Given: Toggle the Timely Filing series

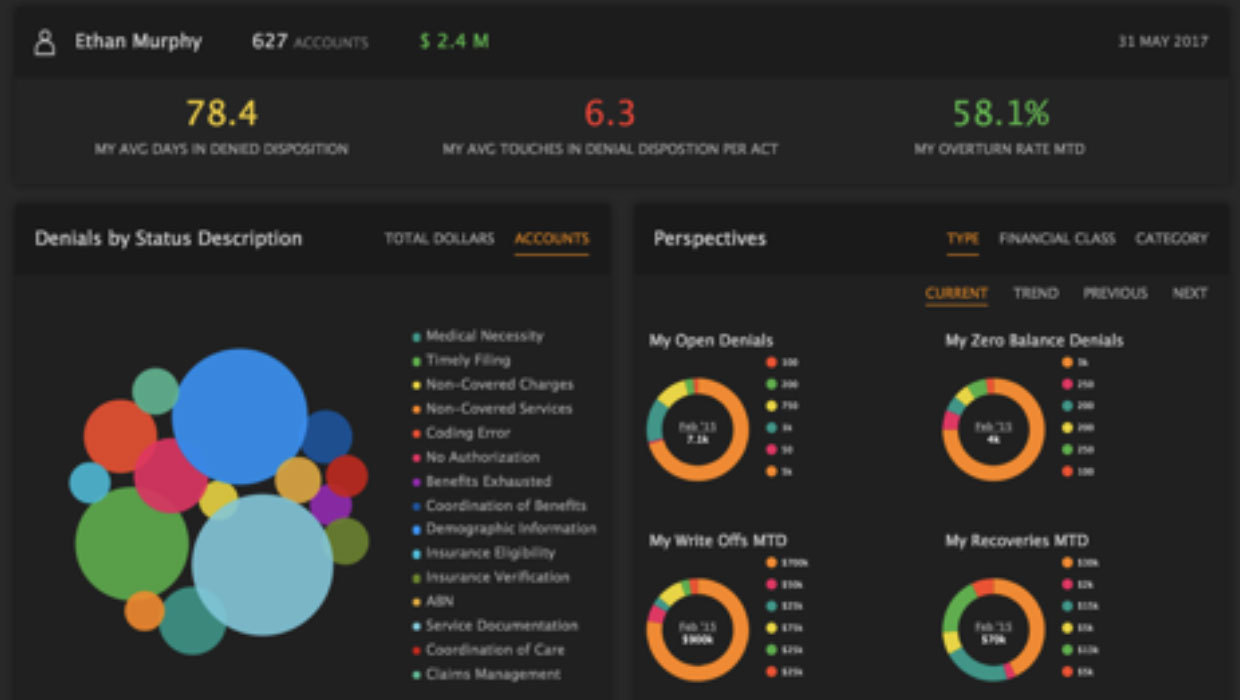Looking at the screenshot, I should click(415, 360).
